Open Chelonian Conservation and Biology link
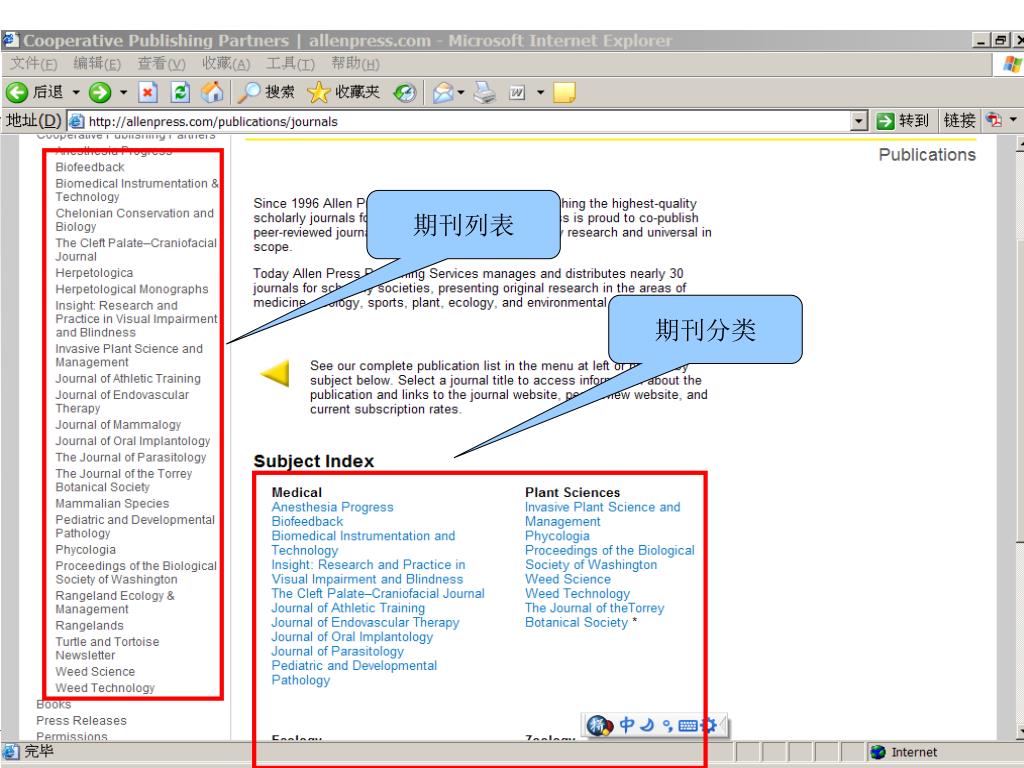Screen dimensions: 1024x768 click(135, 220)
